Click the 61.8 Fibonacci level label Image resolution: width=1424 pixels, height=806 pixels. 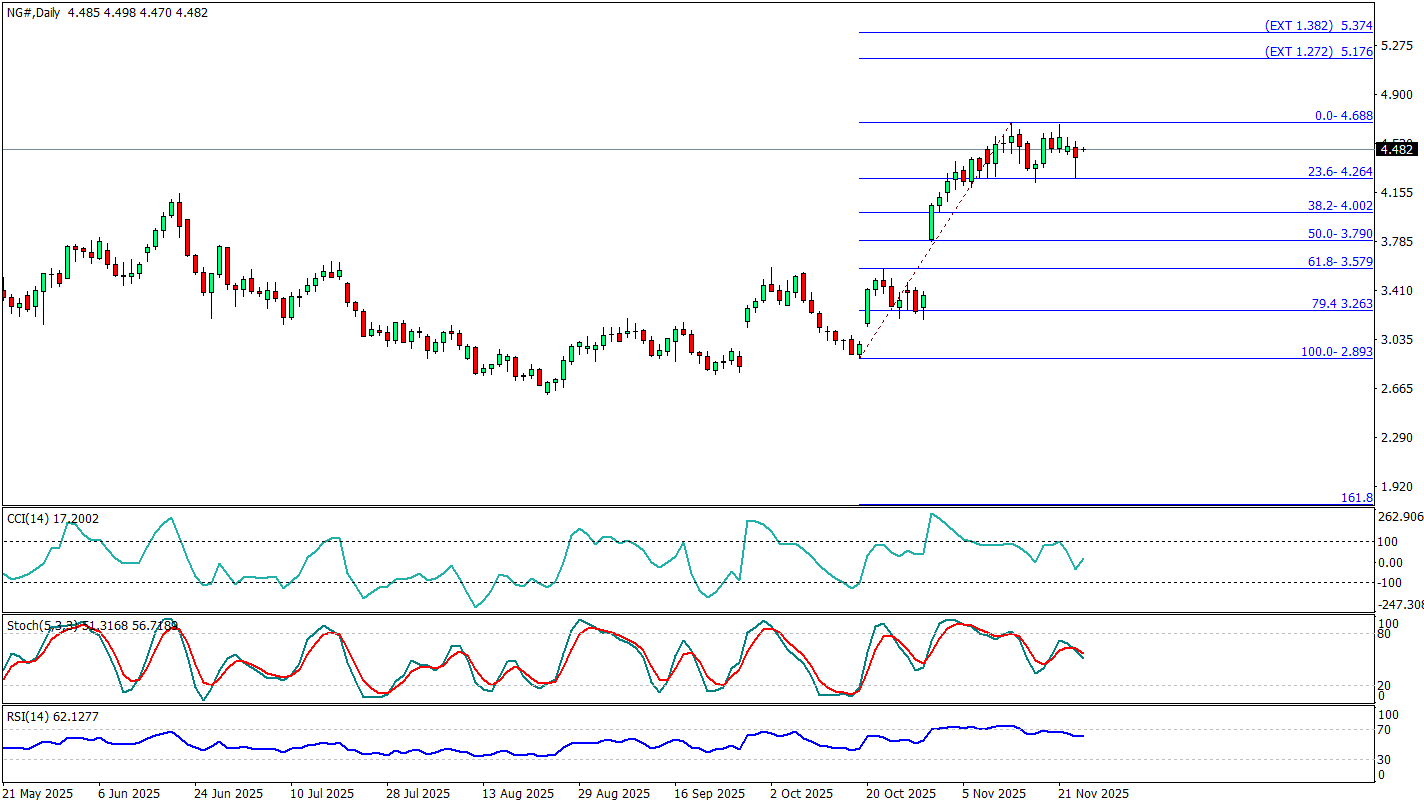[1340, 261]
